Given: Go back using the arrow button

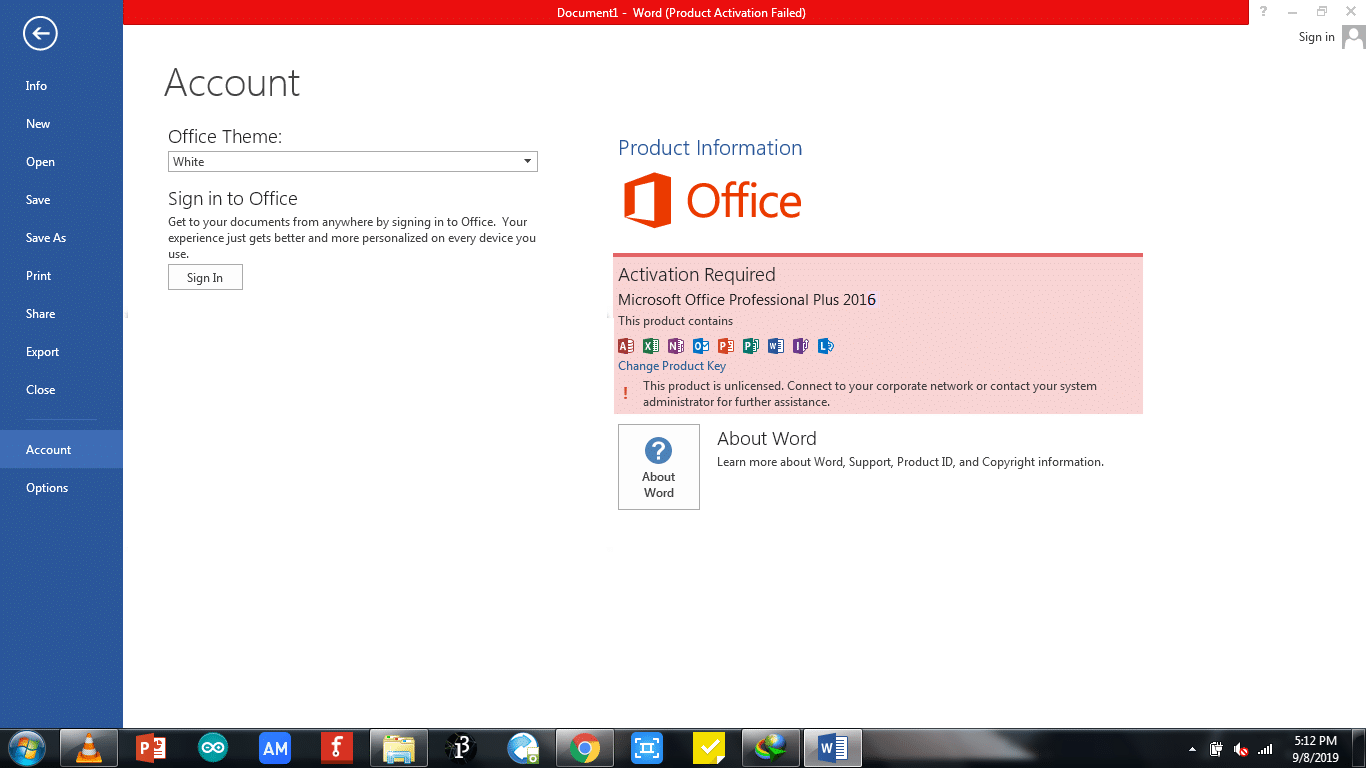Looking at the screenshot, I should coord(40,34).
